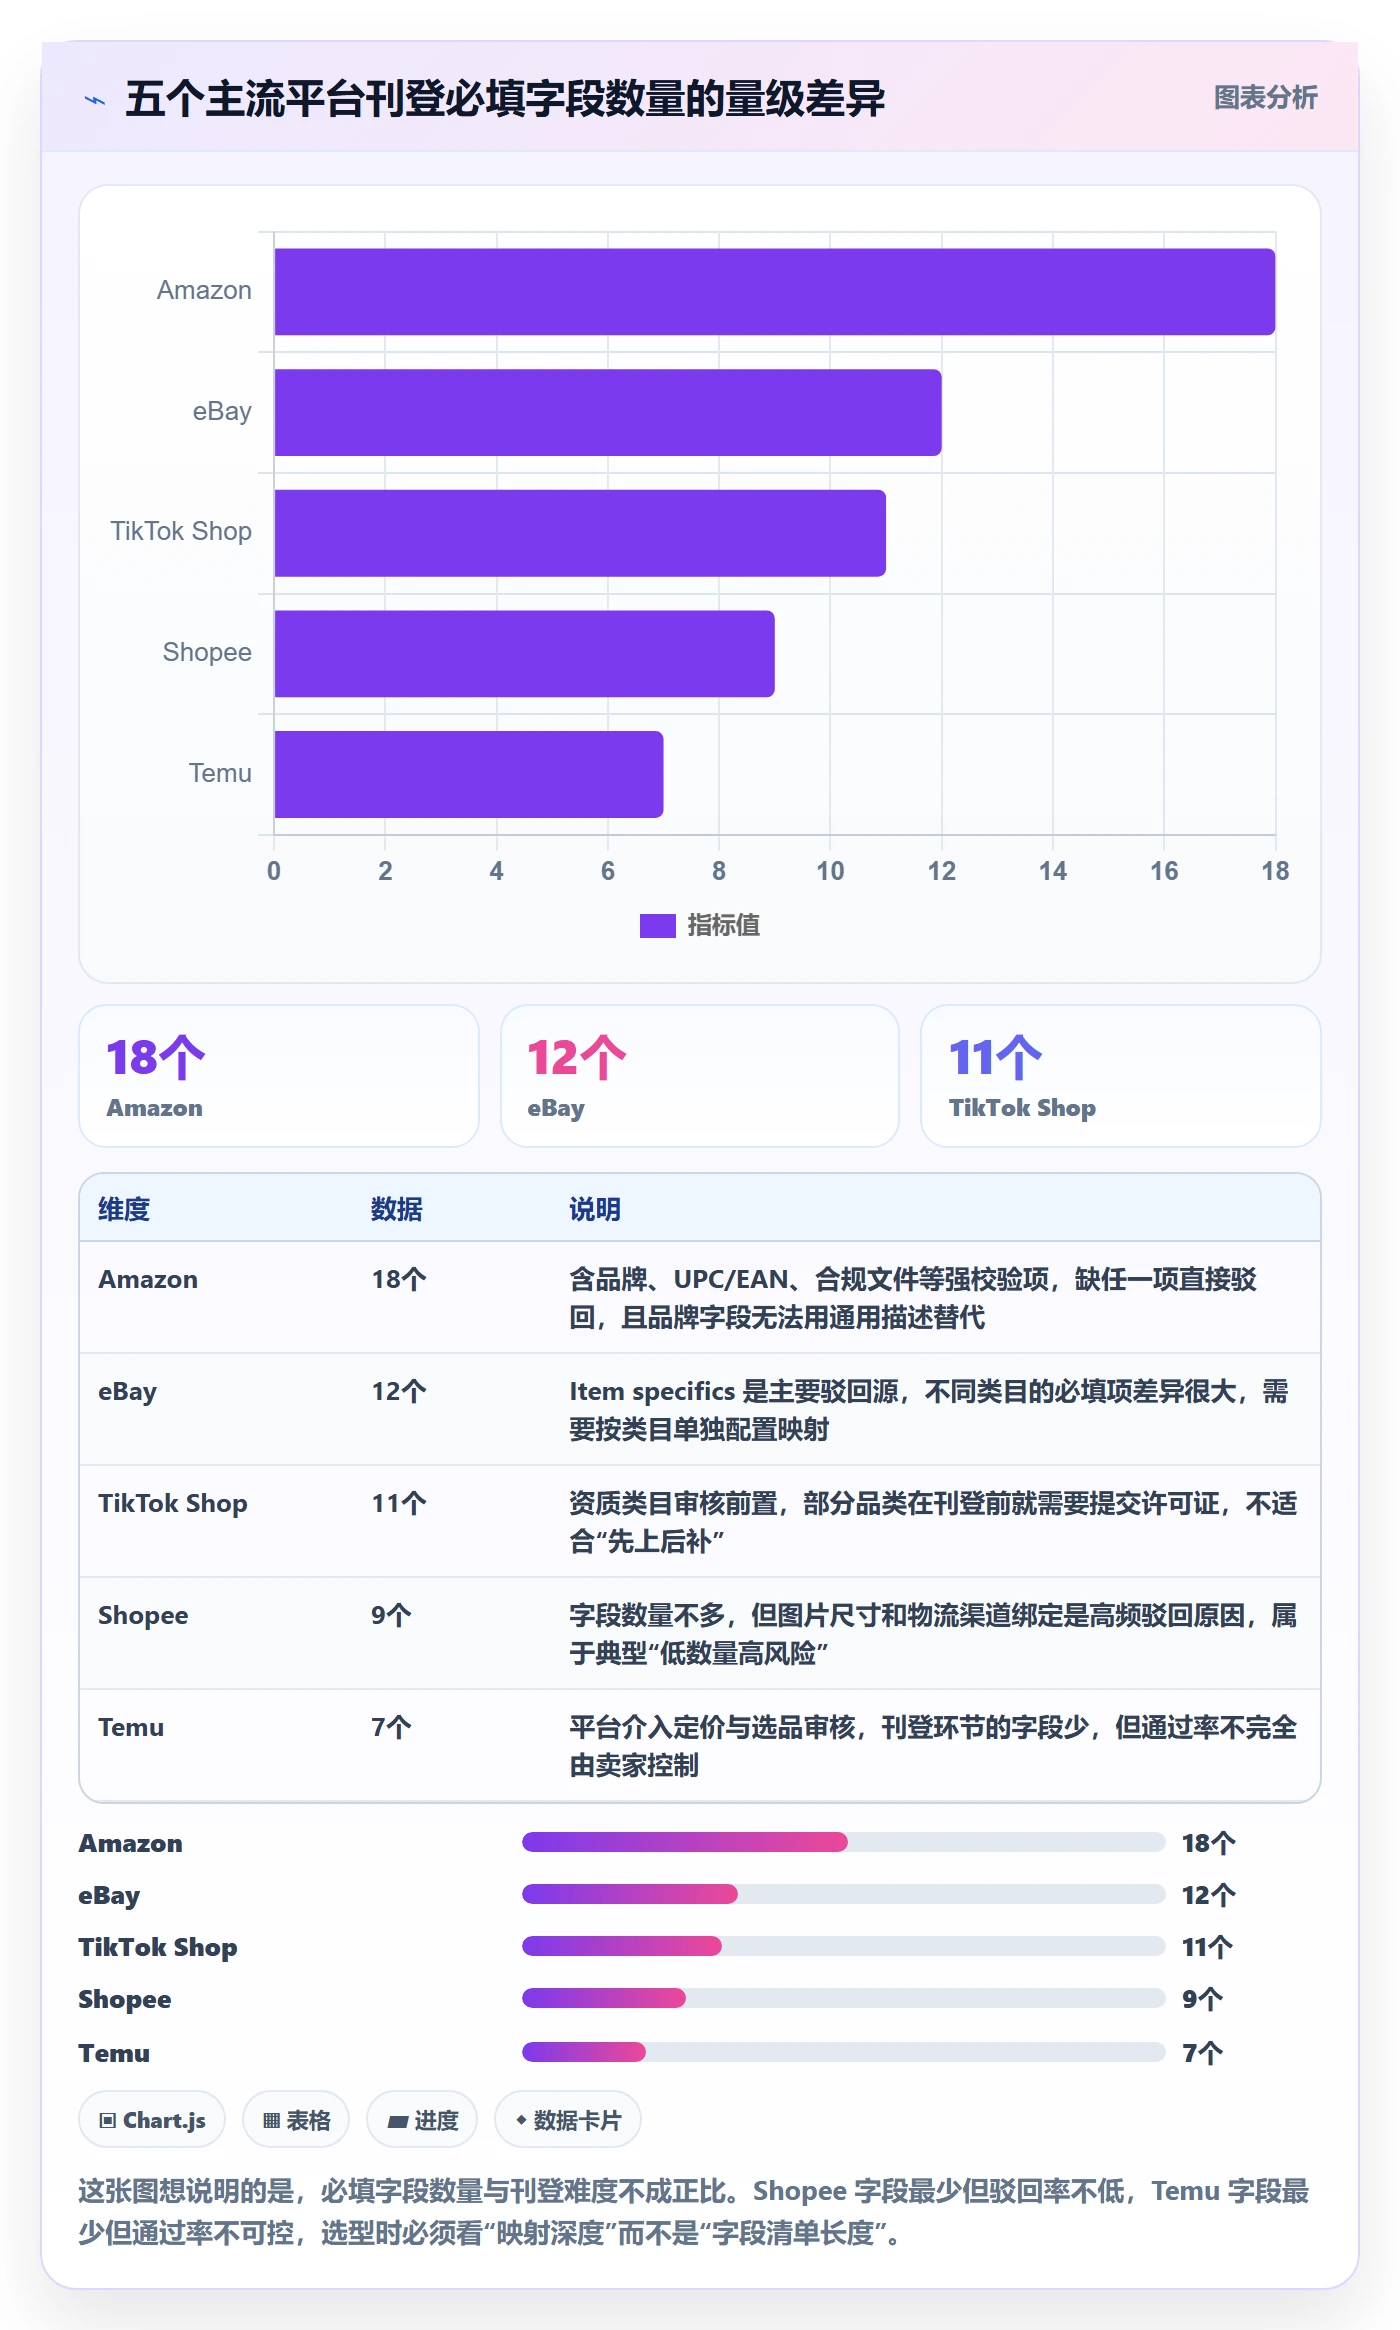1400x2330 pixels.
Task: Click the 指标值 legend label
Action: (x=723, y=926)
